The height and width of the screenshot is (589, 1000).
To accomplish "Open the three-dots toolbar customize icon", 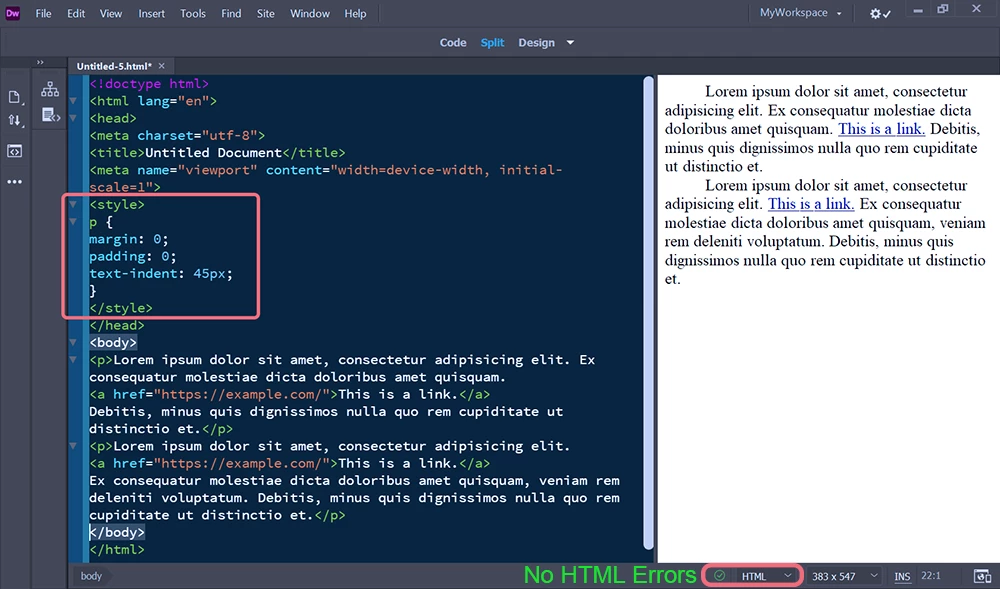I will click(x=14, y=182).
